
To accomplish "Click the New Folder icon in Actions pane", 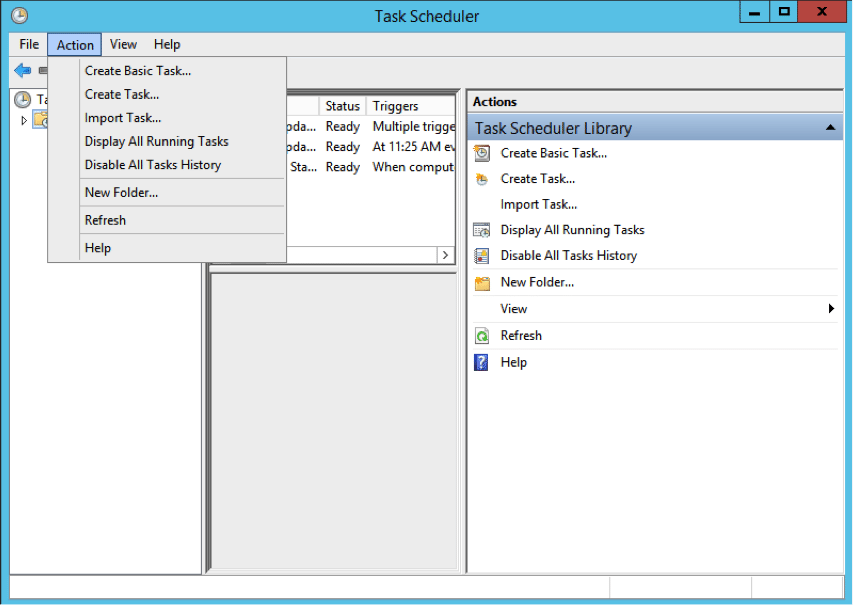I will pos(482,283).
